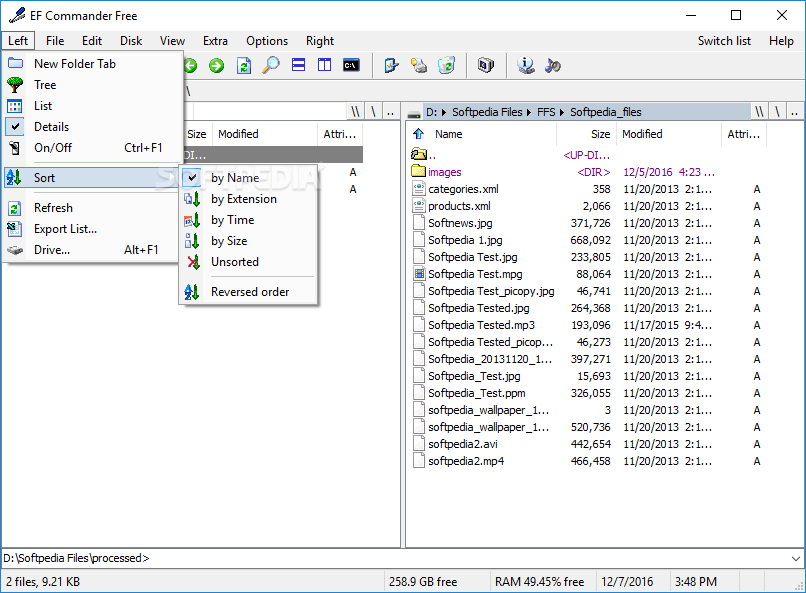806x593 pixels.
Task: Switch to horizontal split panes icon
Action: 298,65
